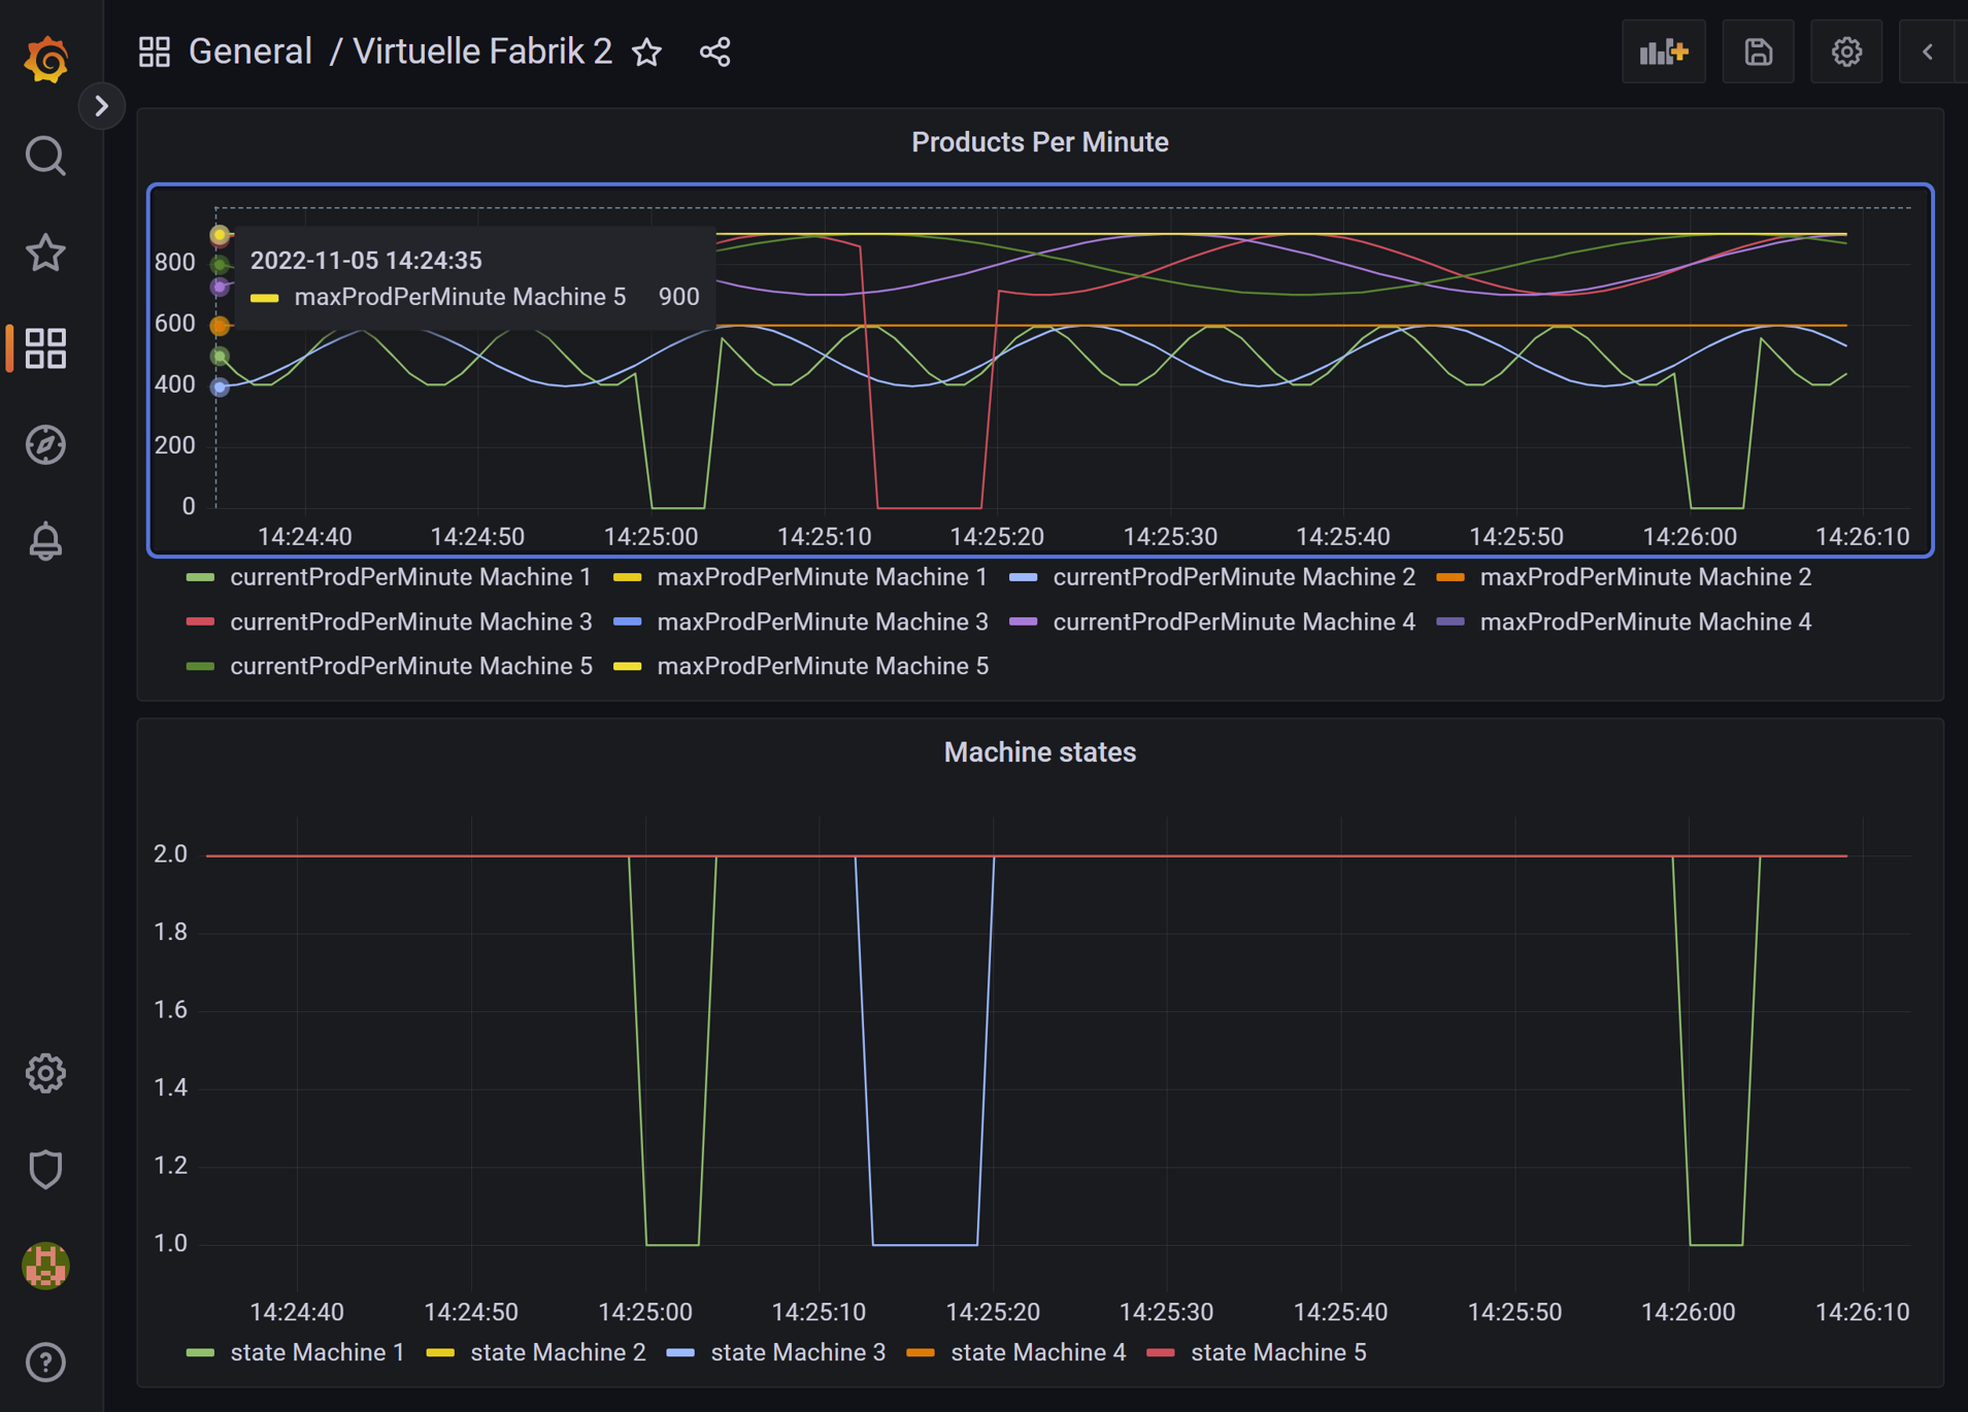The width and height of the screenshot is (1968, 1412).
Task: Toggle state Machine 1 legend series
Action: (x=317, y=1352)
